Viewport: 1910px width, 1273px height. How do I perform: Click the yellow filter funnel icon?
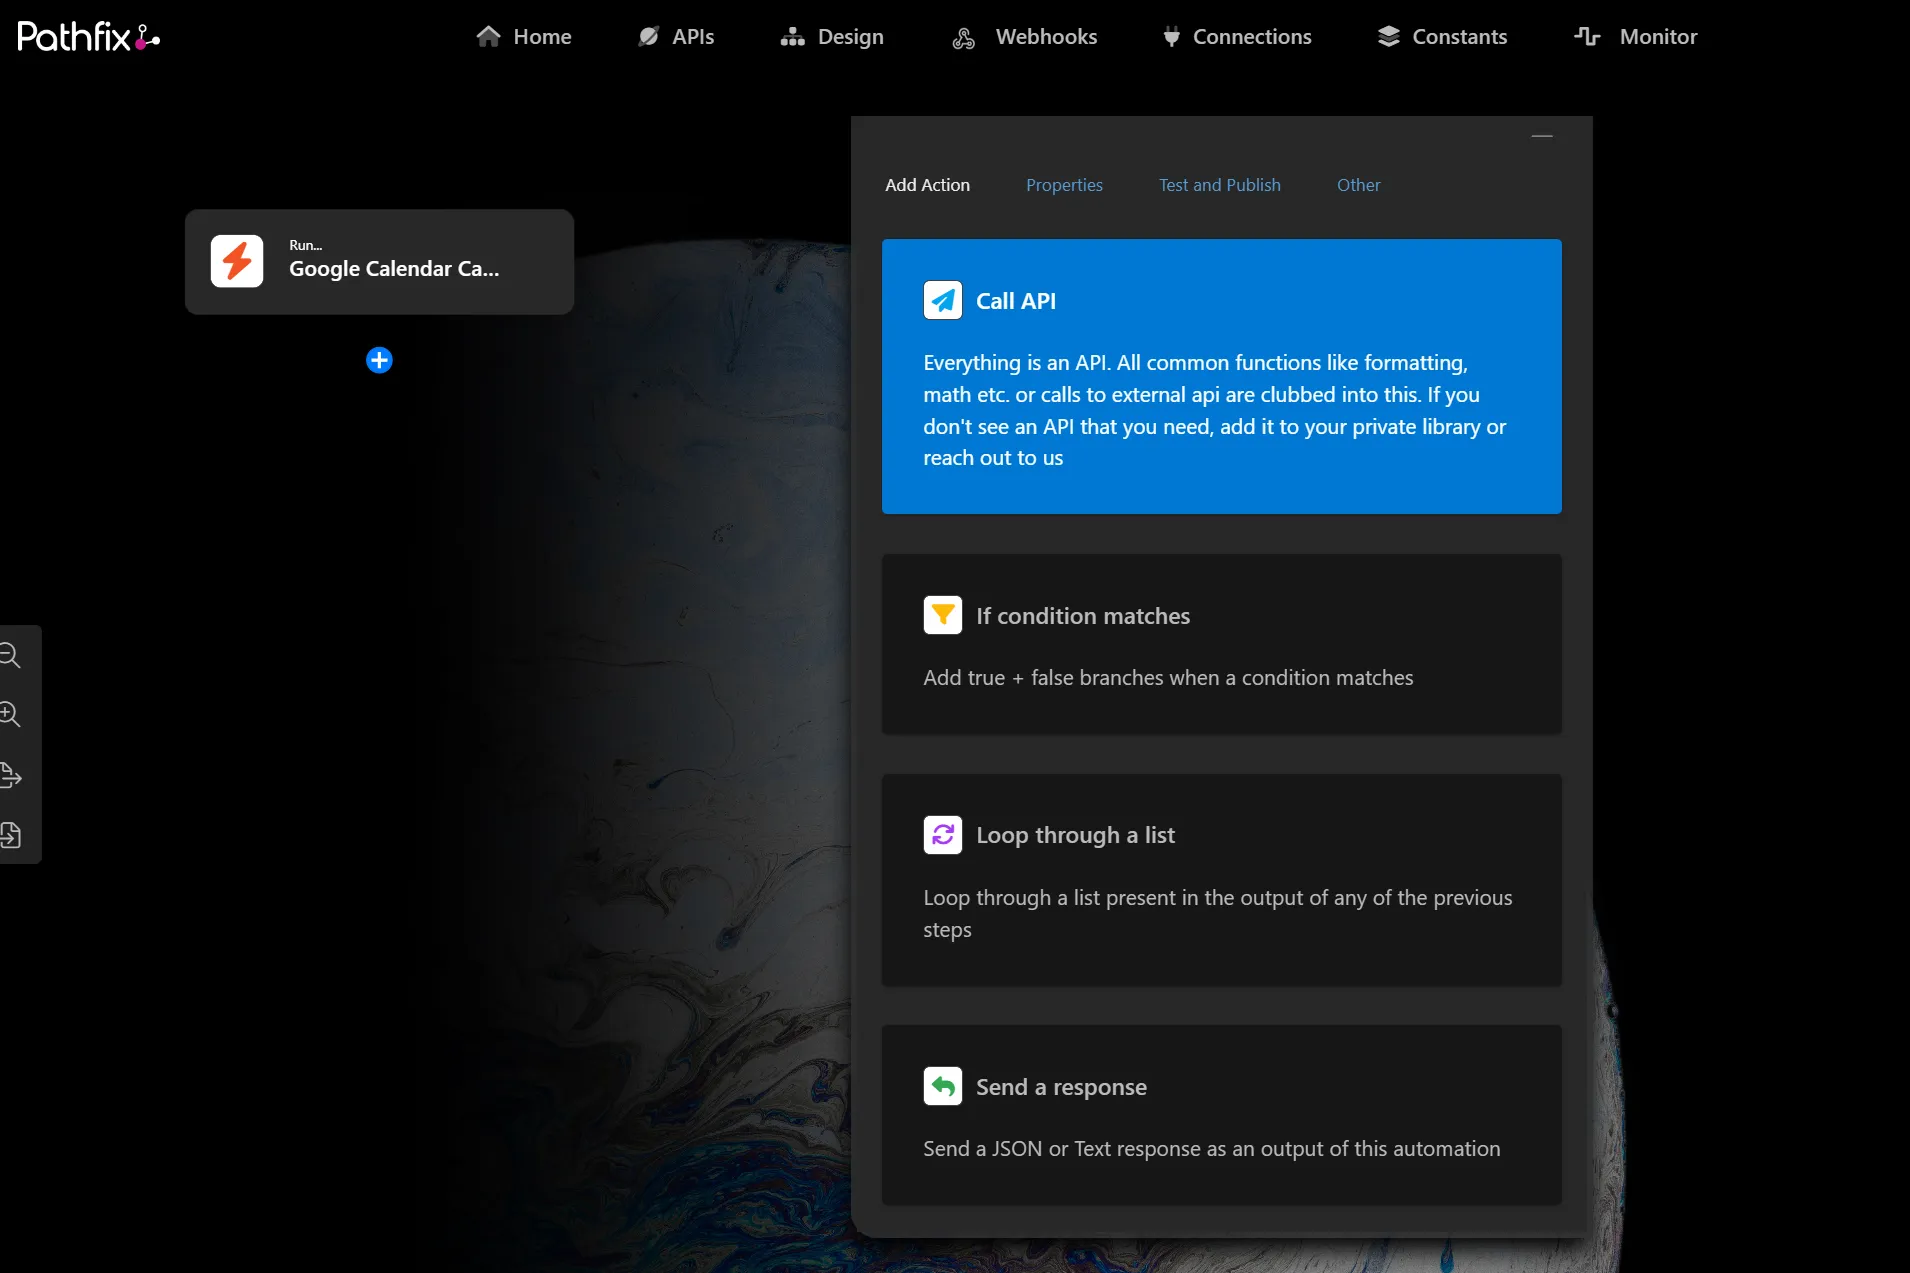(x=943, y=615)
